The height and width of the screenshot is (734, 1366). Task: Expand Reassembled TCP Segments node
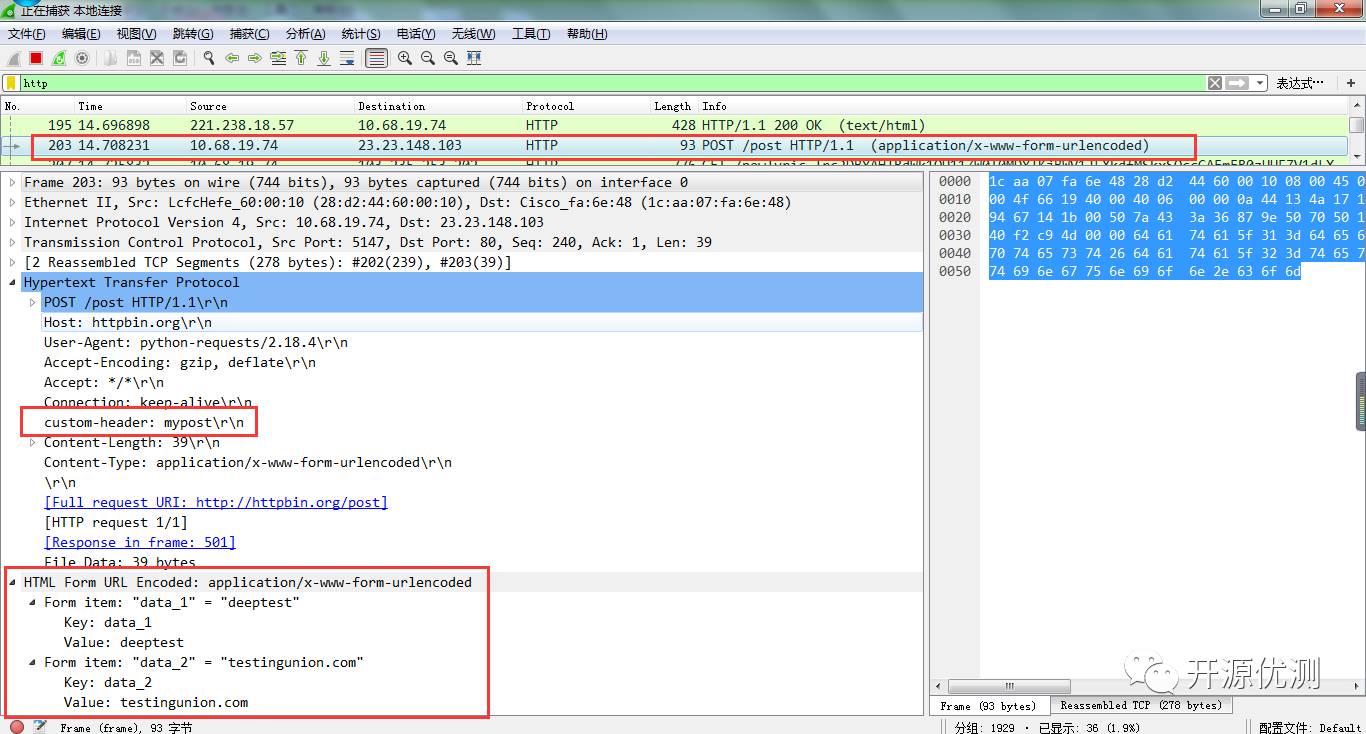pyautogui.click(x=13, y=262)
